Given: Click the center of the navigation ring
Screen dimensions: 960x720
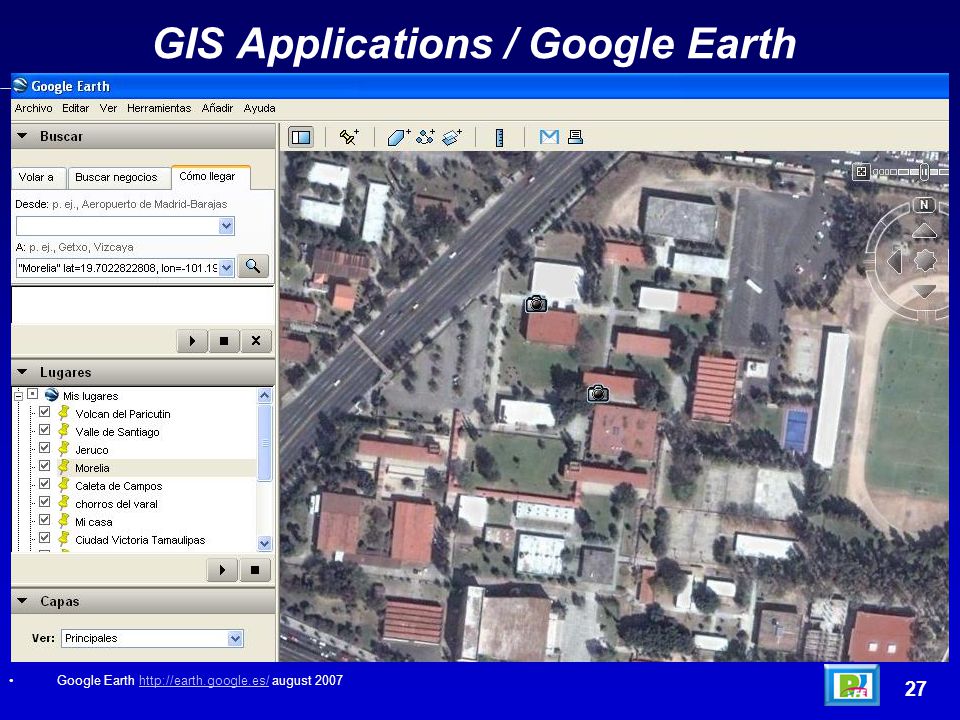Looking at the screenshot, I should pyautogui.click(x=924, y=261).
